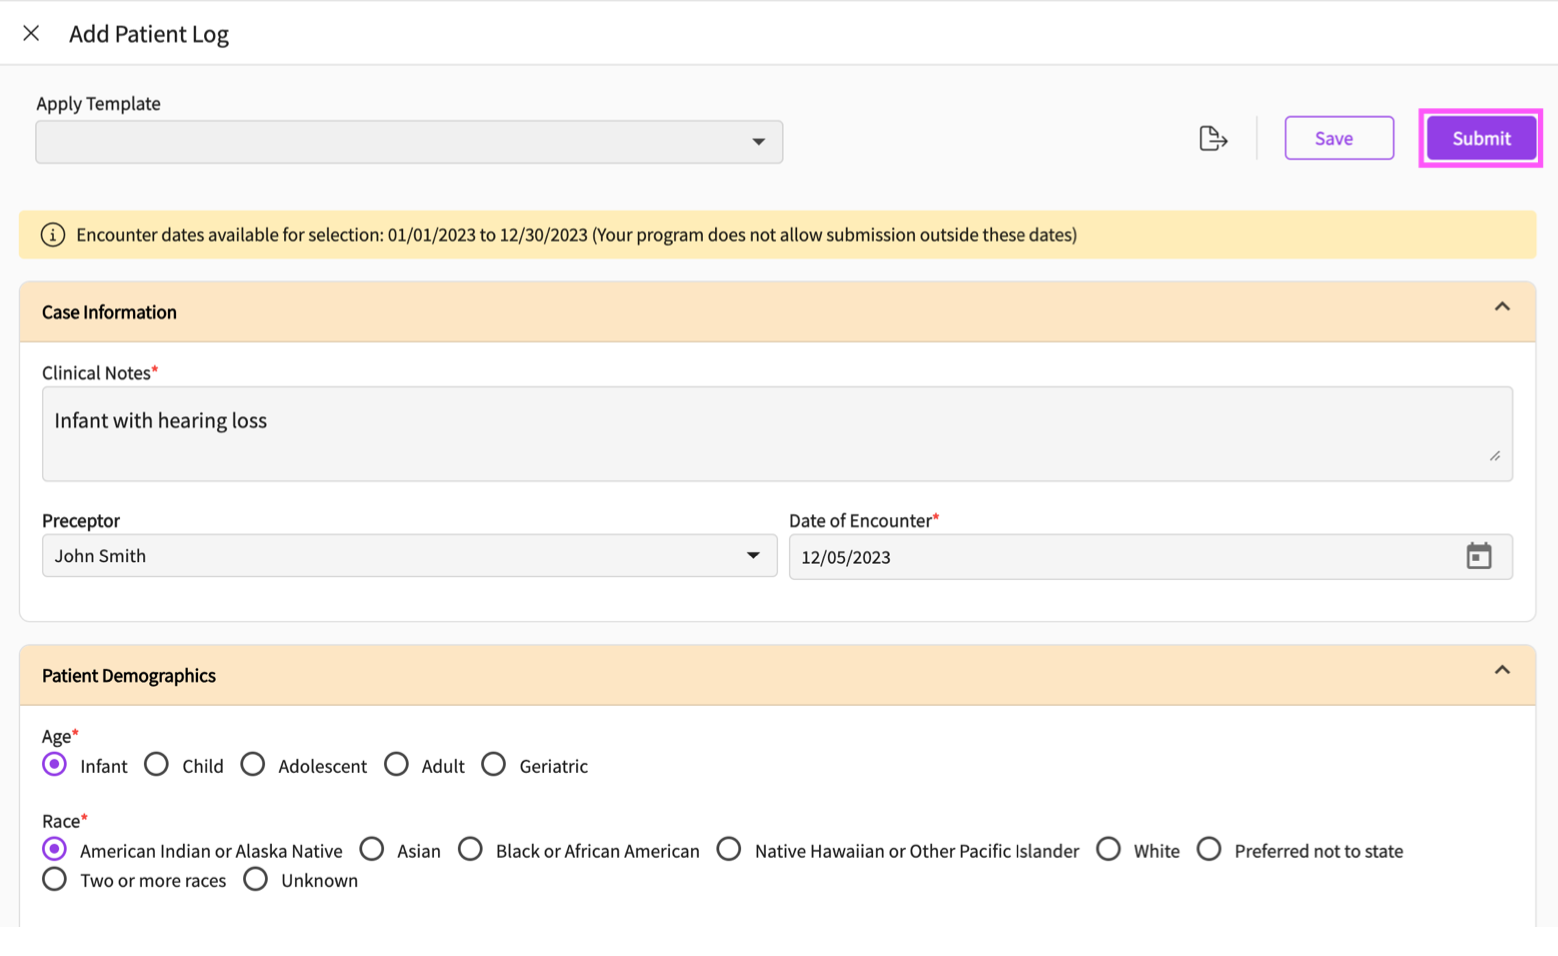
Task: Select Asian as the race
Action: click(x=372, y=850)
